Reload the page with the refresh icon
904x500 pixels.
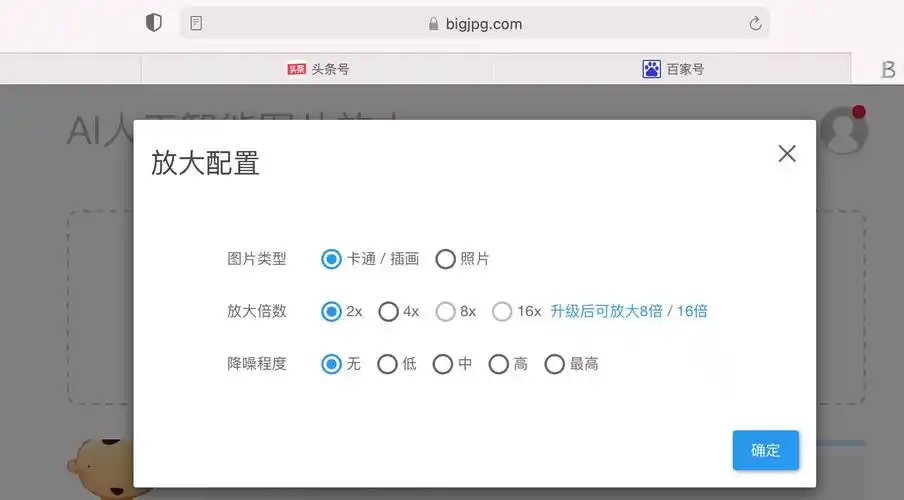755,24
